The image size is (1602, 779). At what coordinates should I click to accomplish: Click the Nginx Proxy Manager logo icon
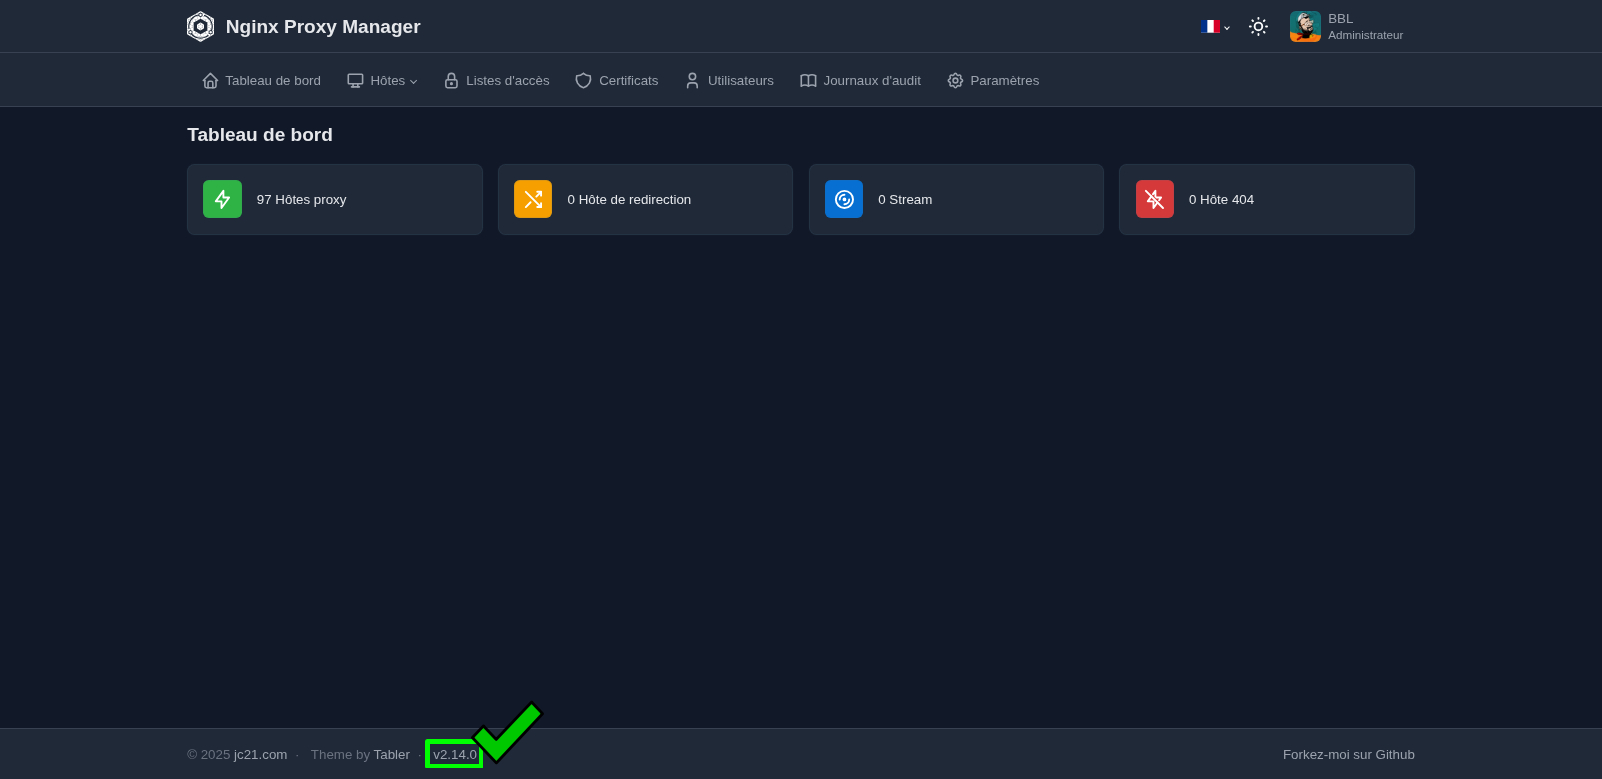[200, 27]
